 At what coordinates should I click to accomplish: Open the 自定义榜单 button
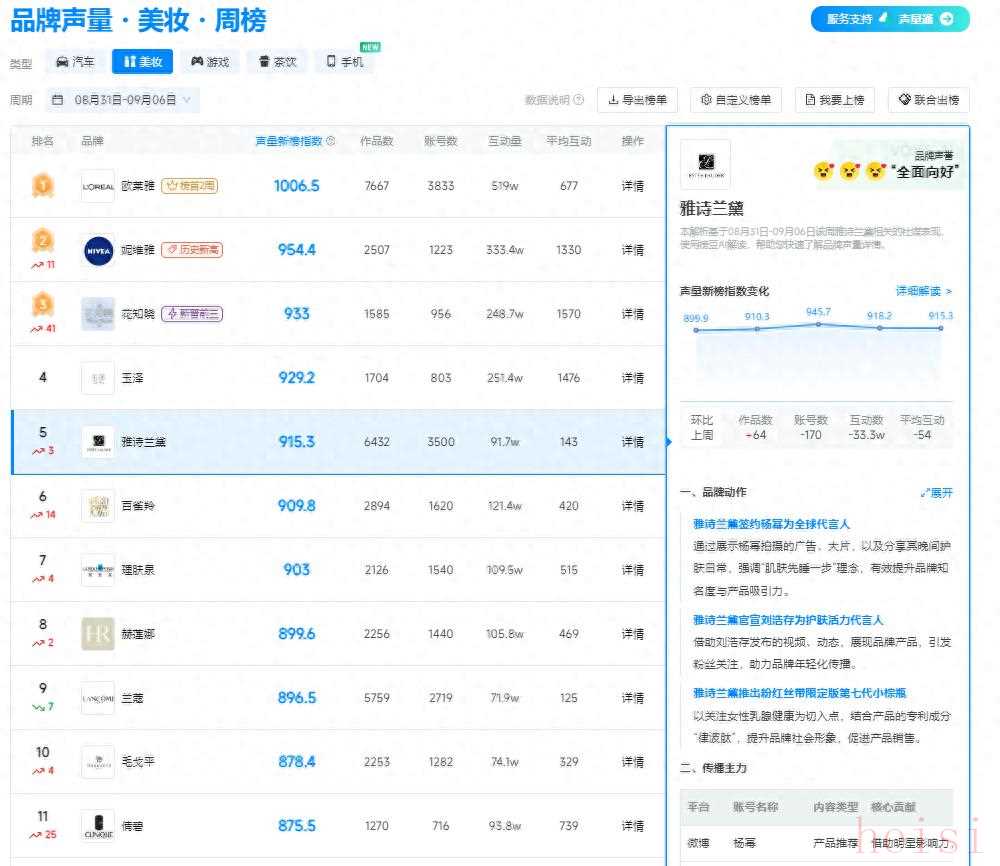(736, 100)
